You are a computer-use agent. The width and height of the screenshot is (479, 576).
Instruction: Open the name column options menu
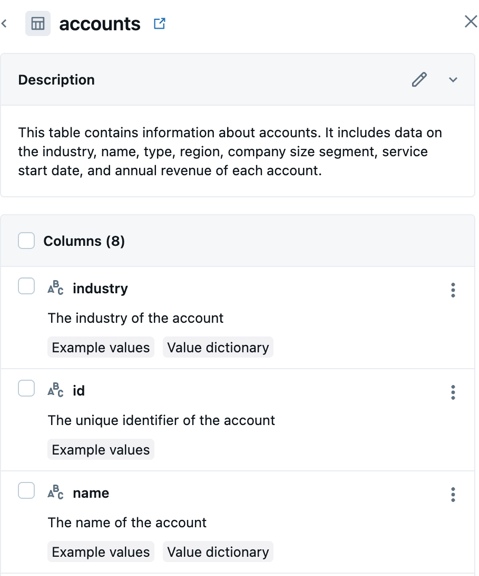coord(453,494)
